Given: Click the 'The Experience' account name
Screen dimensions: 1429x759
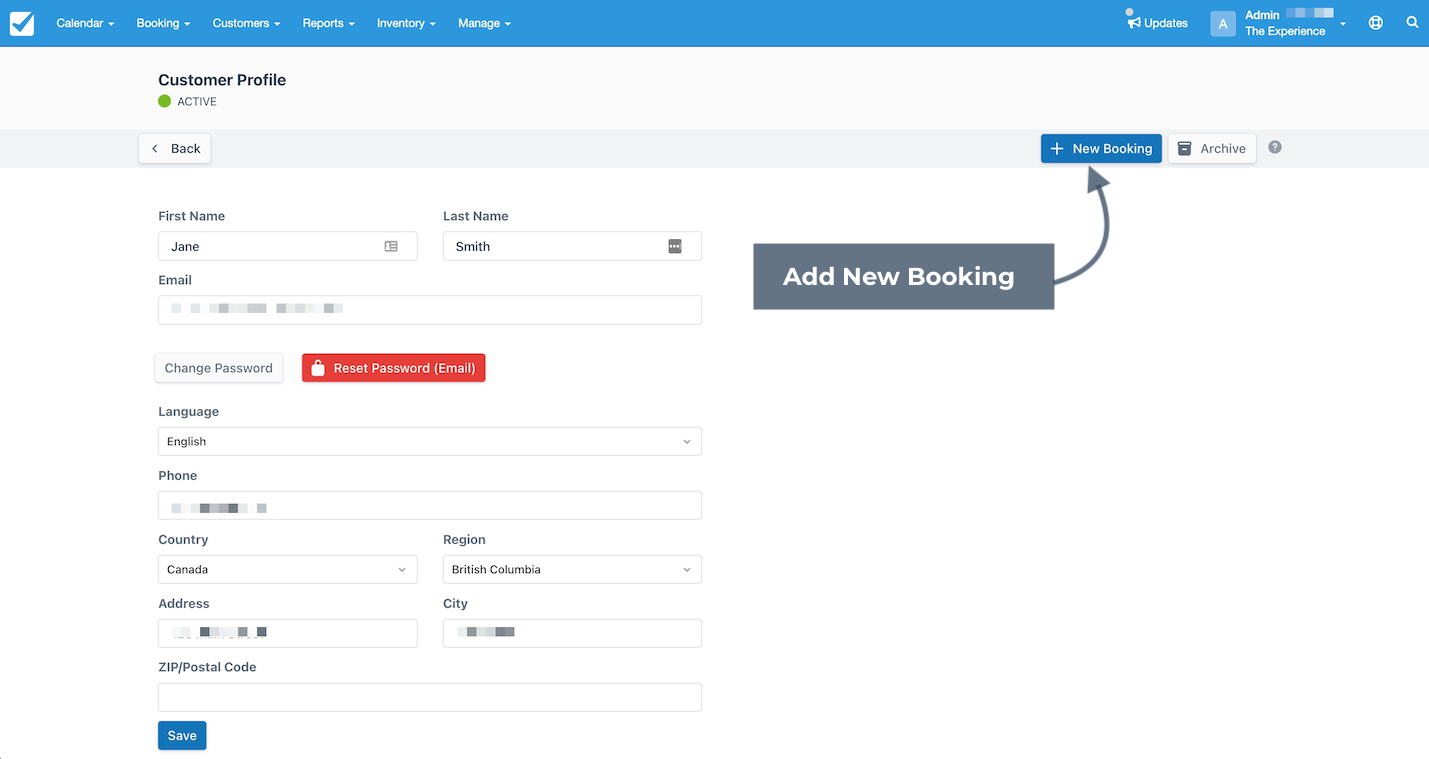Looking at the screenshot, I should coord(1285,31).
